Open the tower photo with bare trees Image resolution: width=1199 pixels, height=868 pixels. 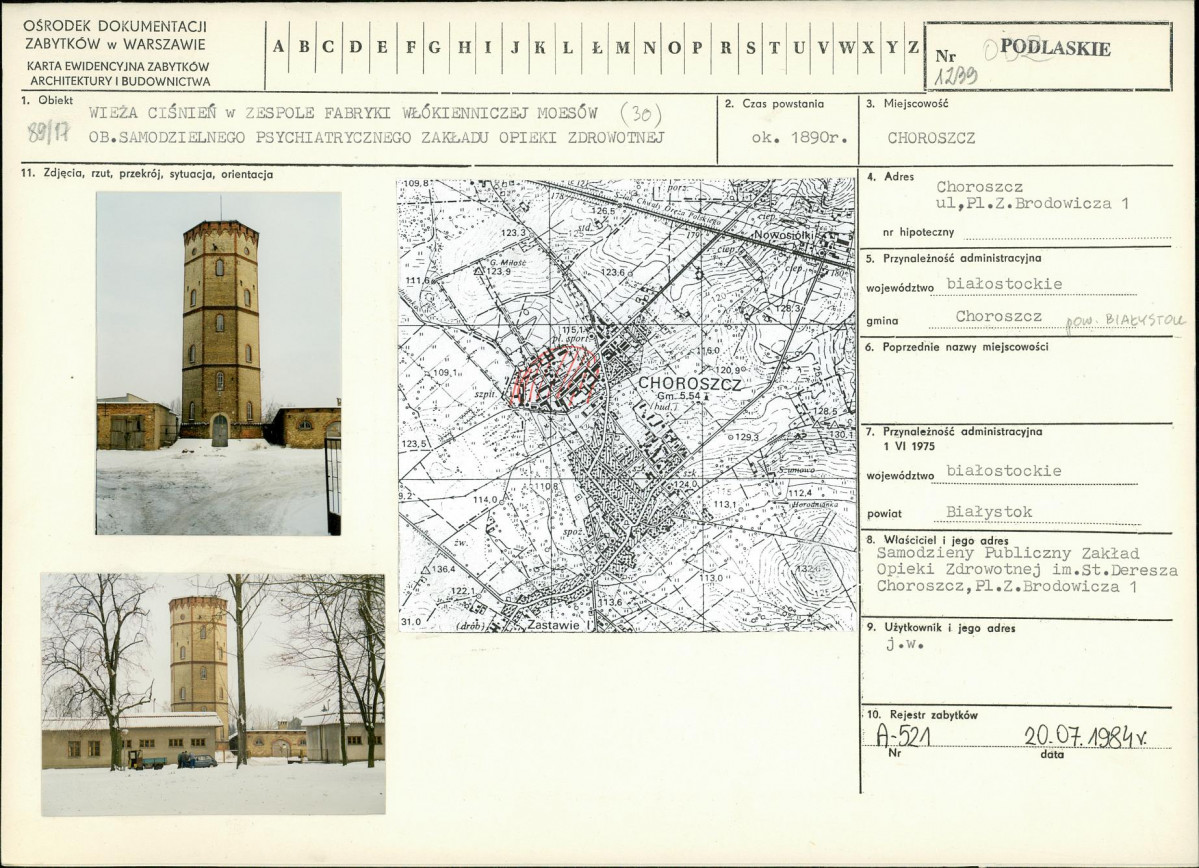click(213, 694)
